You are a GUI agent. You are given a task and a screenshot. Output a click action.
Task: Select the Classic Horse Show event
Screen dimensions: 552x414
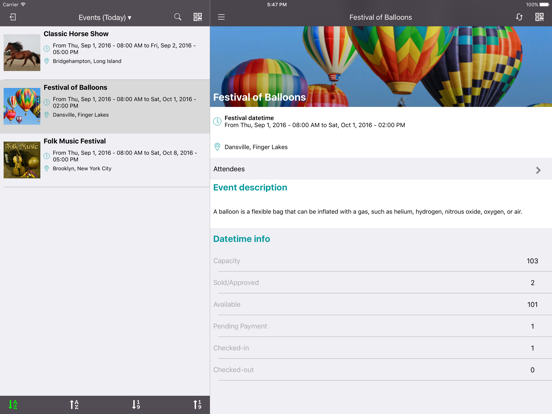[105, 52]
